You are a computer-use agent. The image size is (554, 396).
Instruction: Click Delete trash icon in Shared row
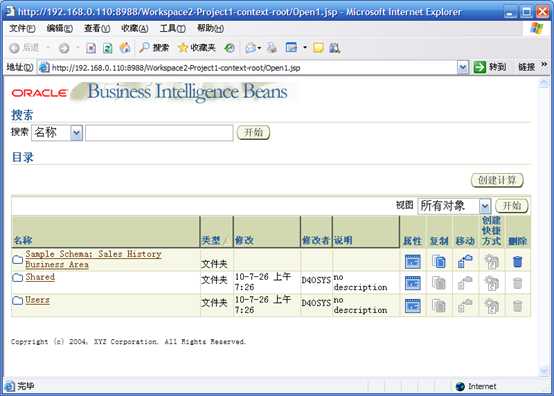point(517,283)
